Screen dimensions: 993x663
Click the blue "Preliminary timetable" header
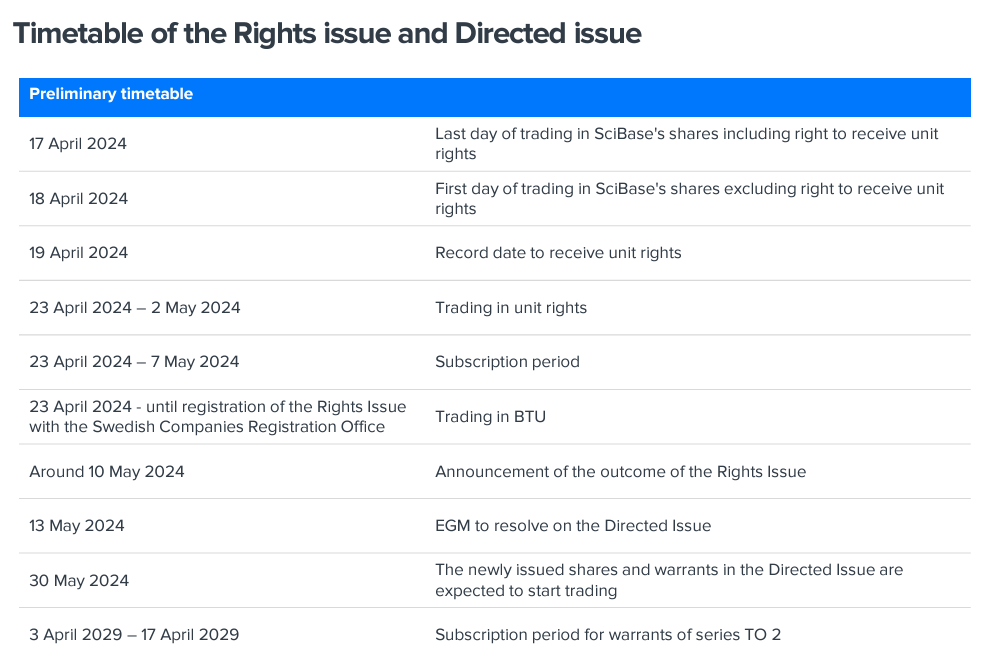coord(111,94)
